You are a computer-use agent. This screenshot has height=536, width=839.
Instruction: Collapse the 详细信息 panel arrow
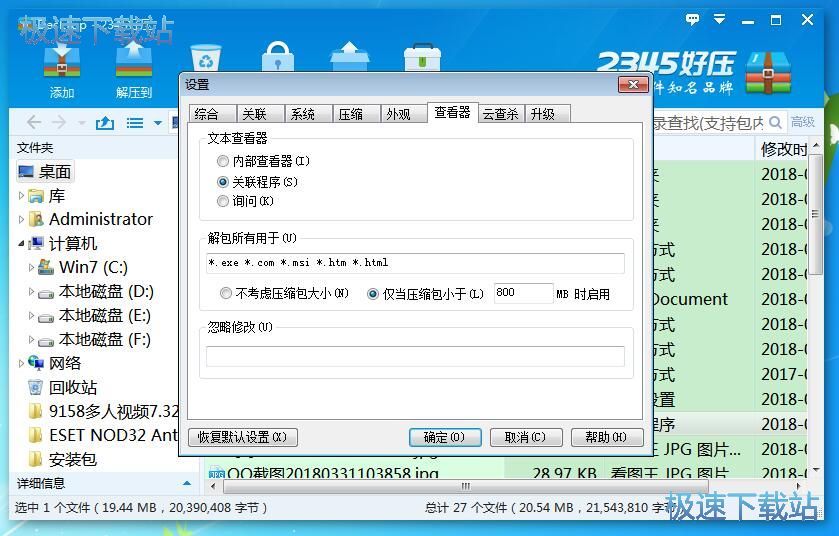coord(187,484)
